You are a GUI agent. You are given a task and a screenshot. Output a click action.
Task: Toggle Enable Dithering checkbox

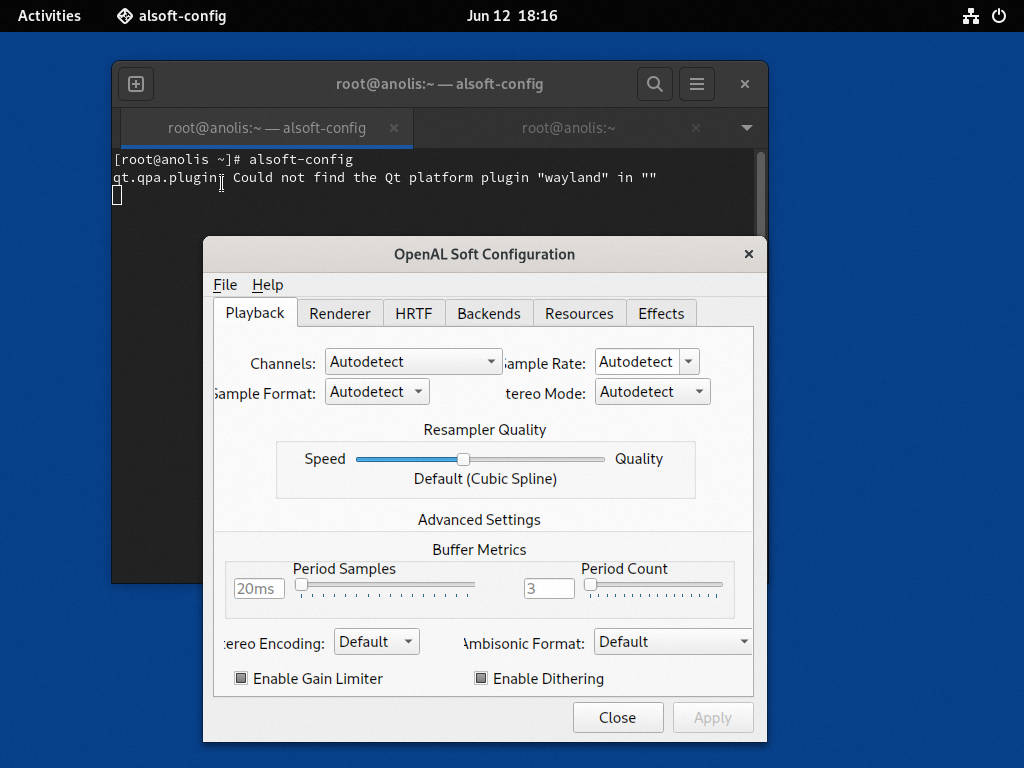tap(481, 678)
